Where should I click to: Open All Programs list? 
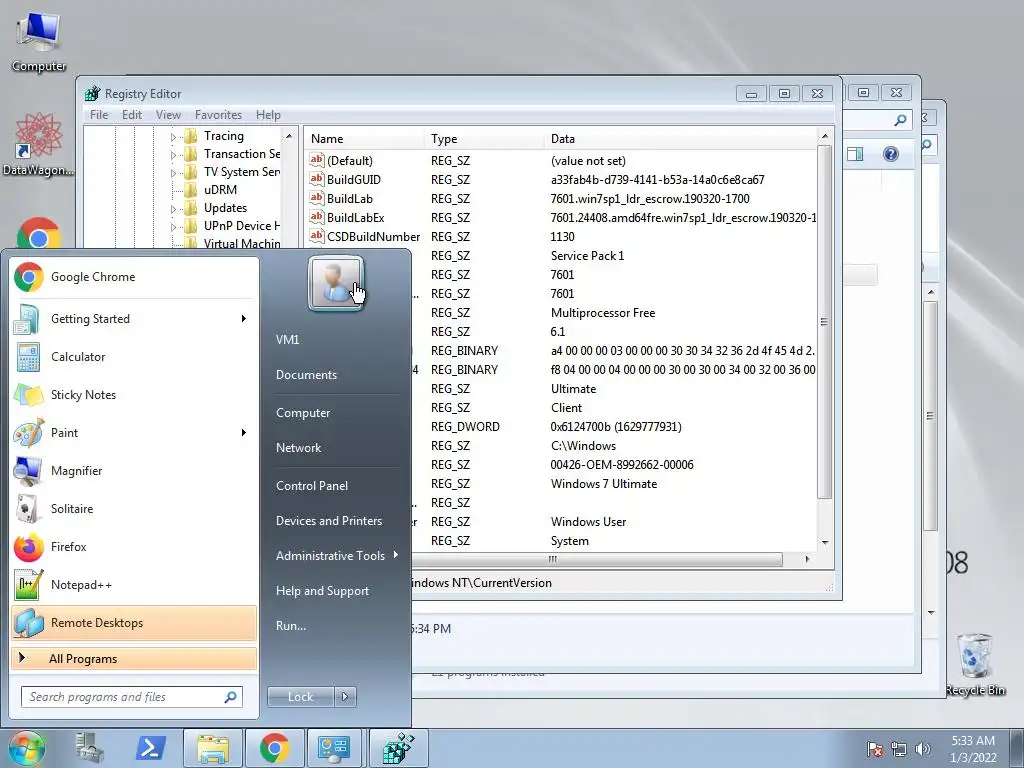tap(134, 659)
